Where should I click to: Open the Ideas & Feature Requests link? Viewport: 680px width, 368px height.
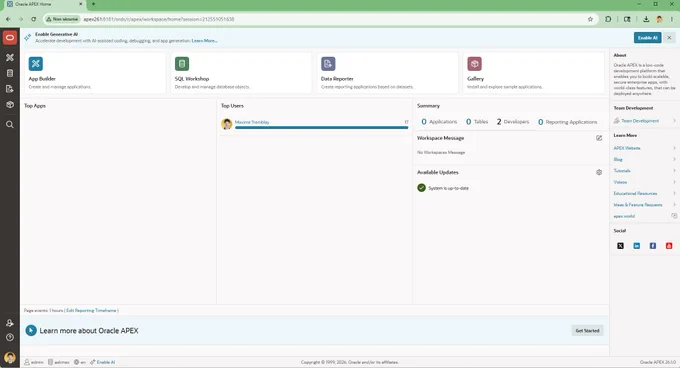(x=638, y=205)
